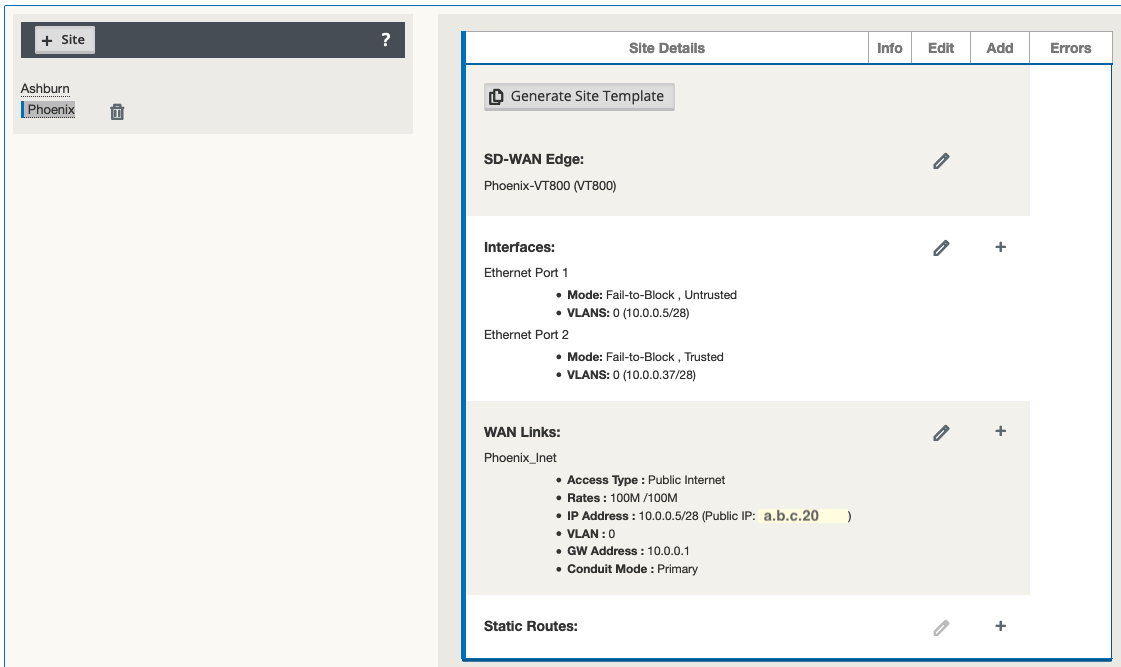Click the Static Routes pencil icon
This screenshot has height=667, width=1121.
click(940, 627)
